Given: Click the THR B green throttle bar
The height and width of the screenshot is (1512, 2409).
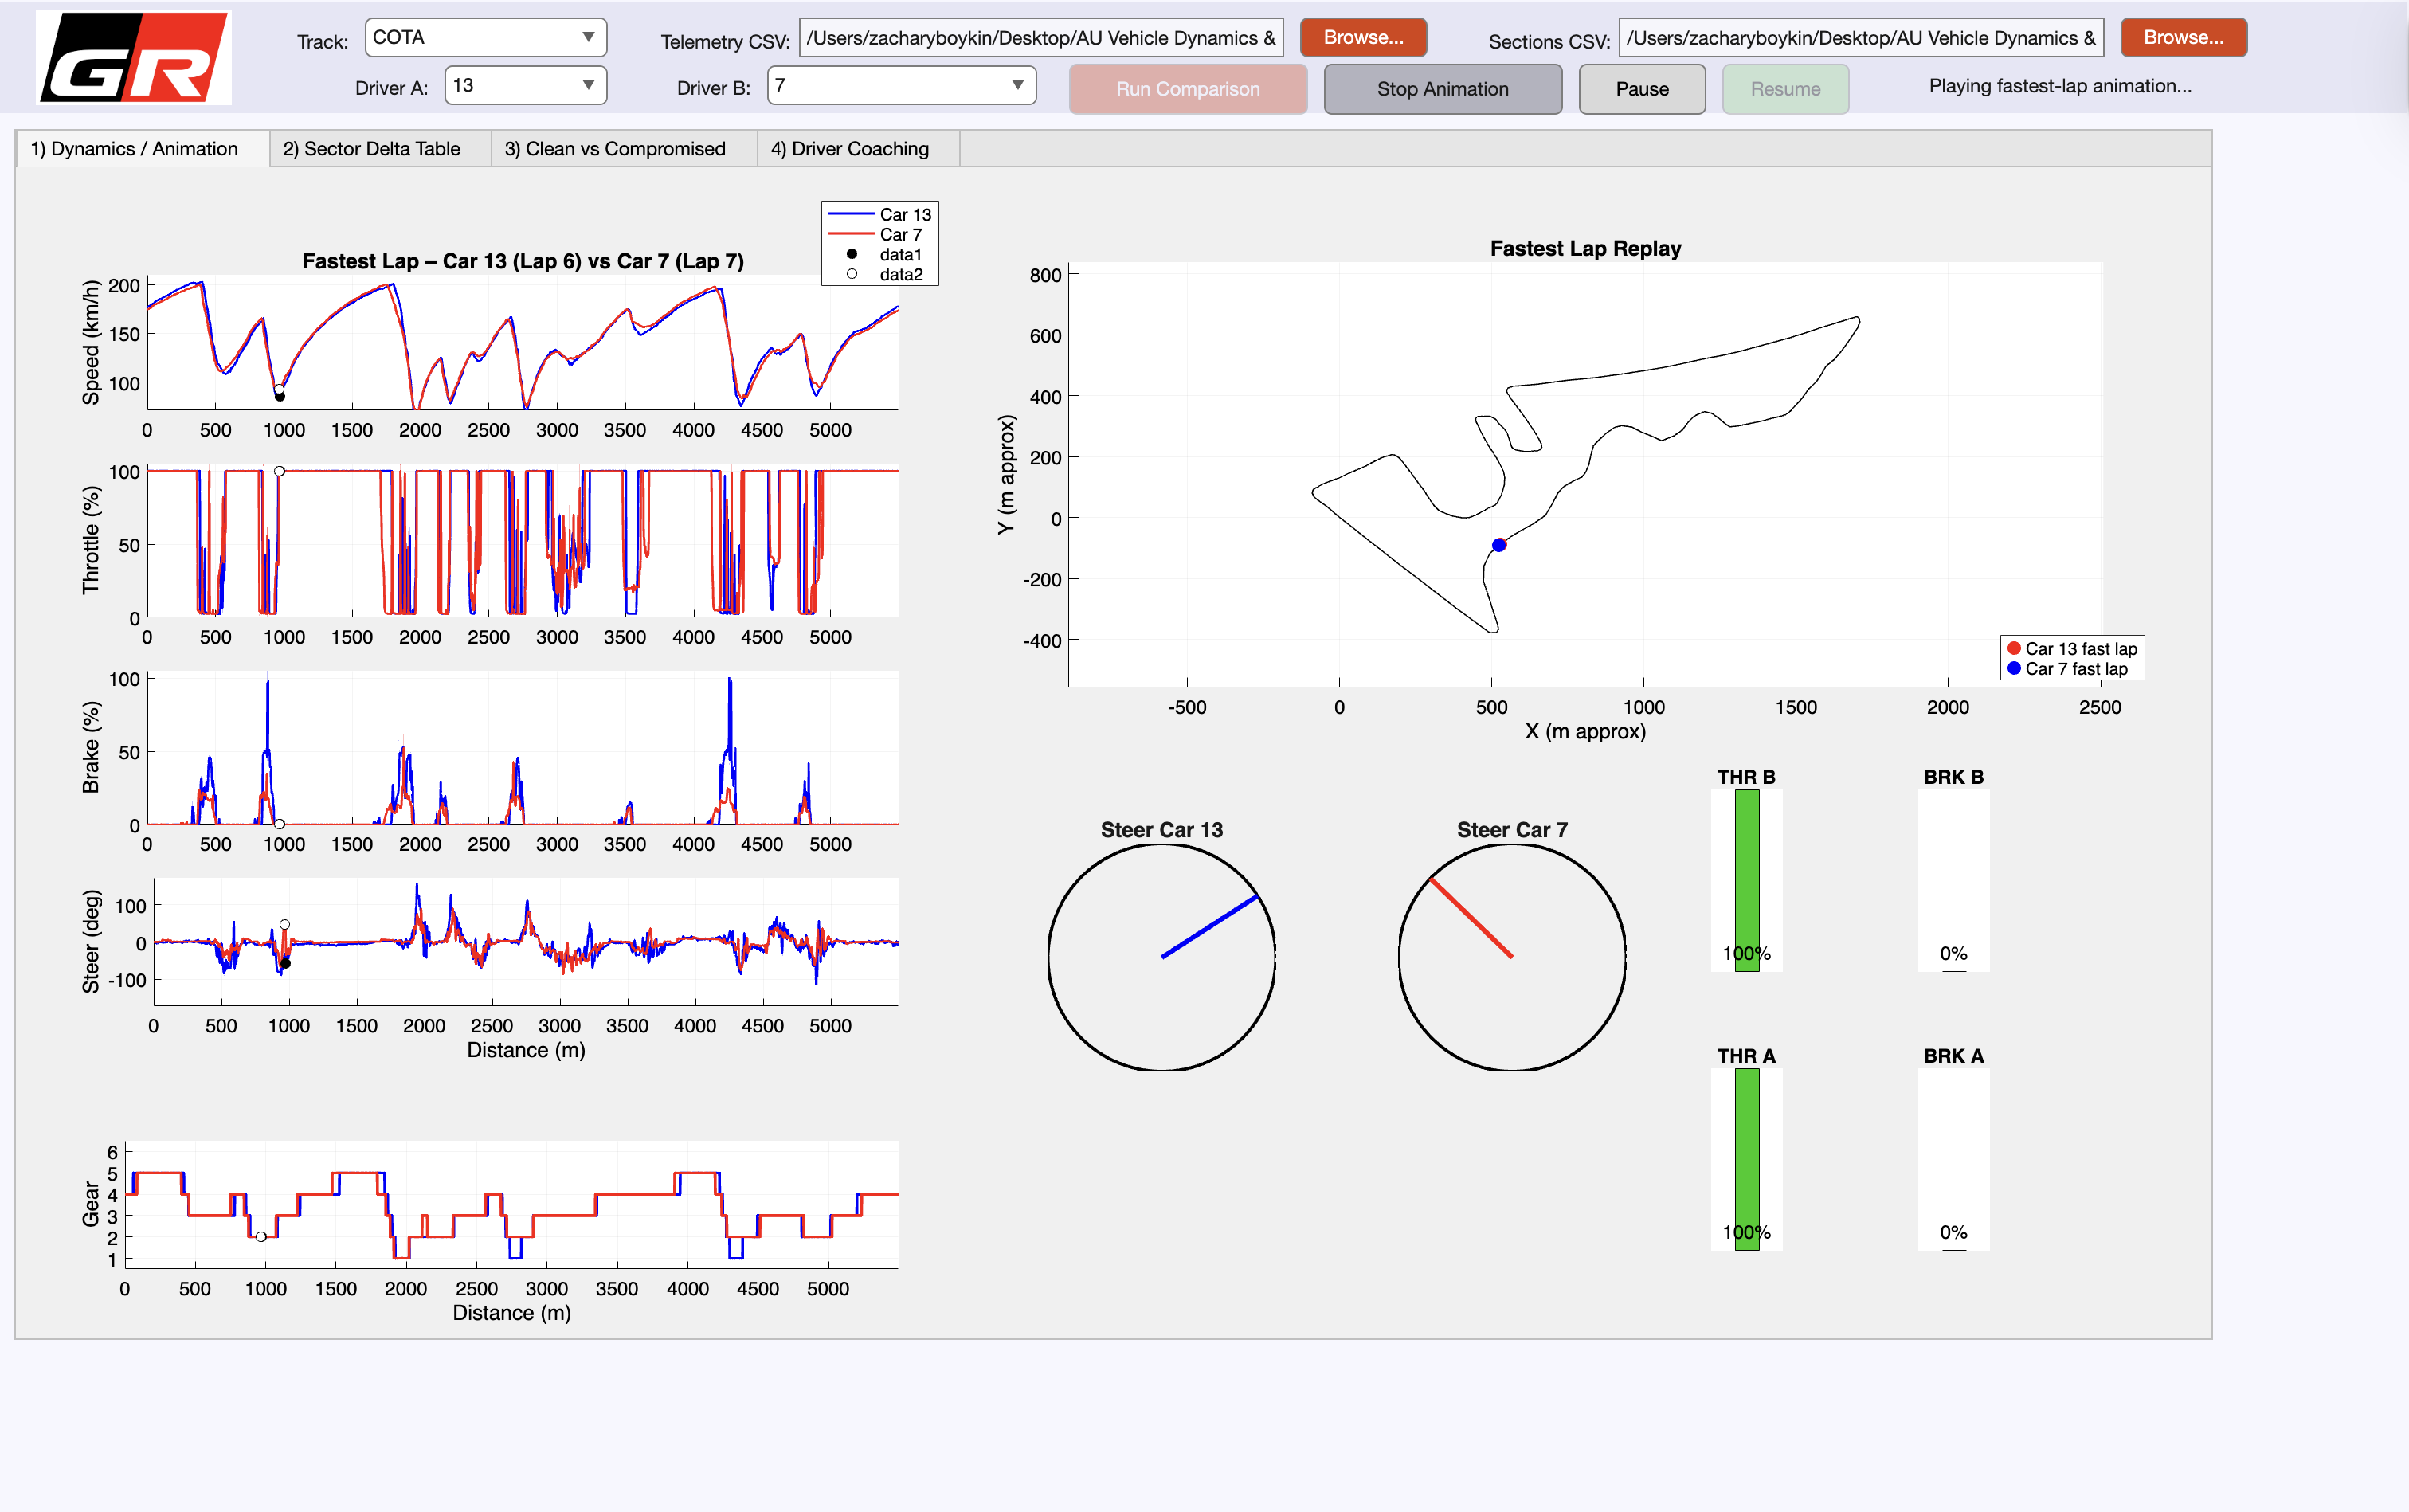Looking at the screenshot, I should (x=1746, y=870).
